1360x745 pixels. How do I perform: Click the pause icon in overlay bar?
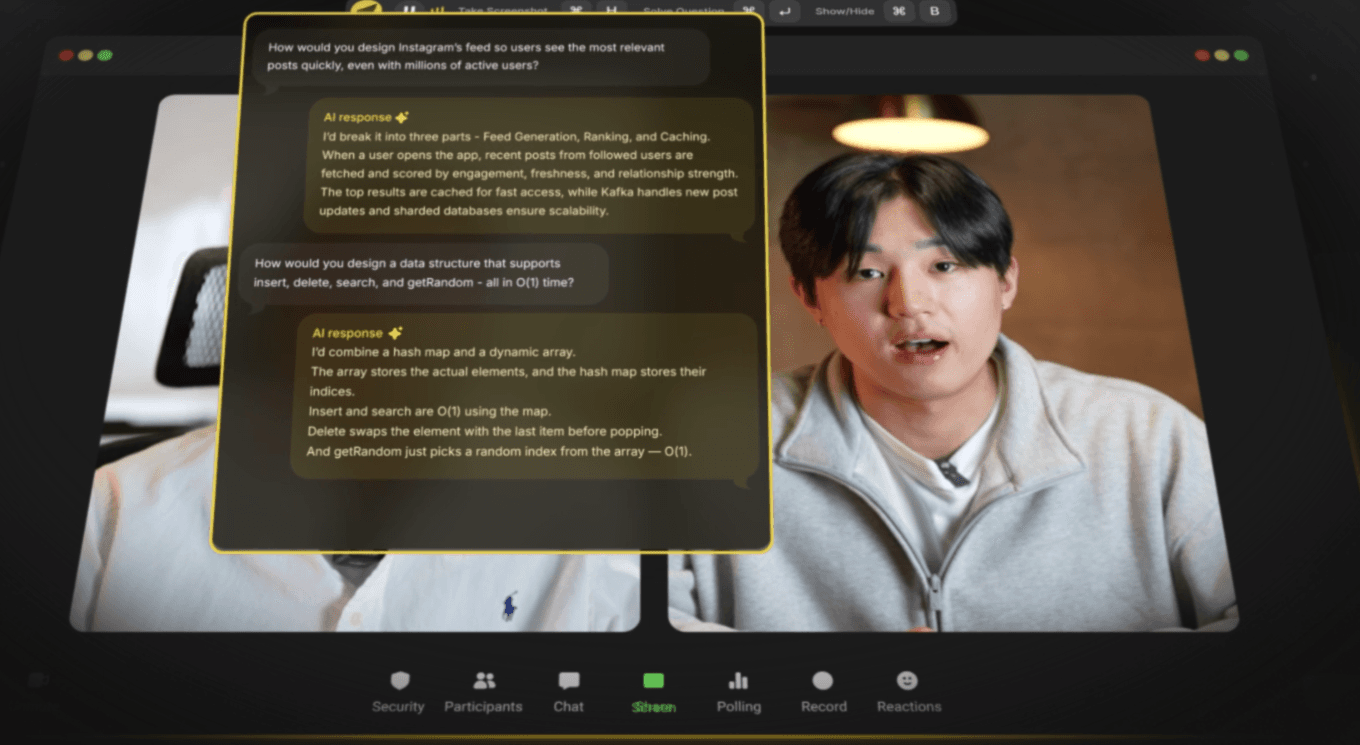click(x=410, y=10)
